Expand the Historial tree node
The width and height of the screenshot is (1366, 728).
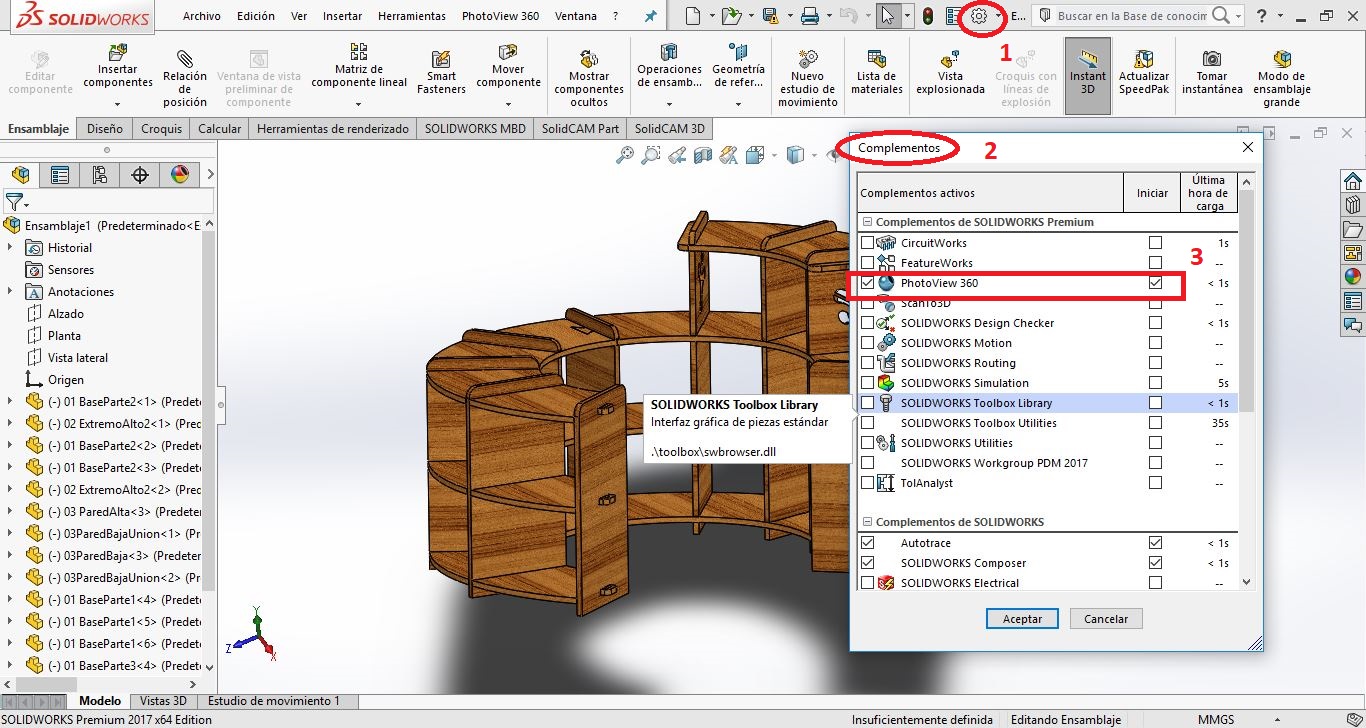pos(10,248)
